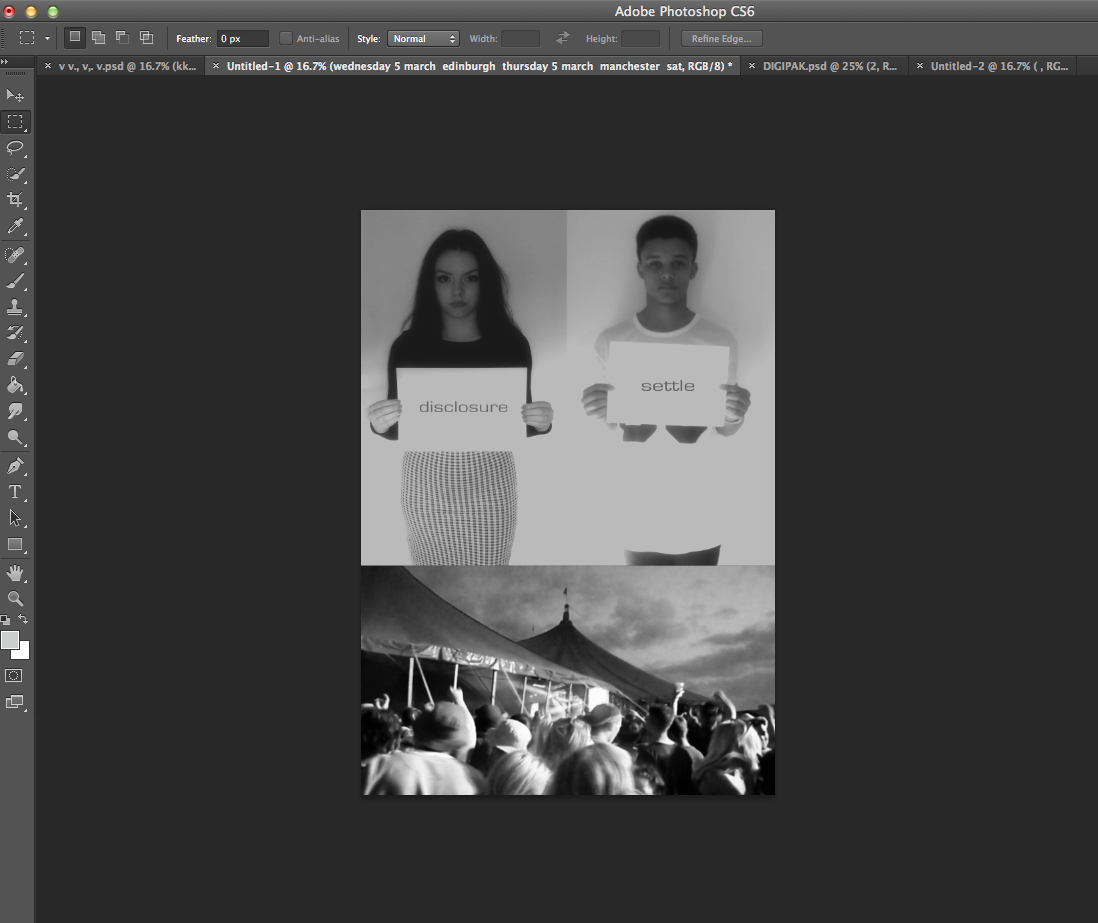Choose New selection mode

[75, 38]
